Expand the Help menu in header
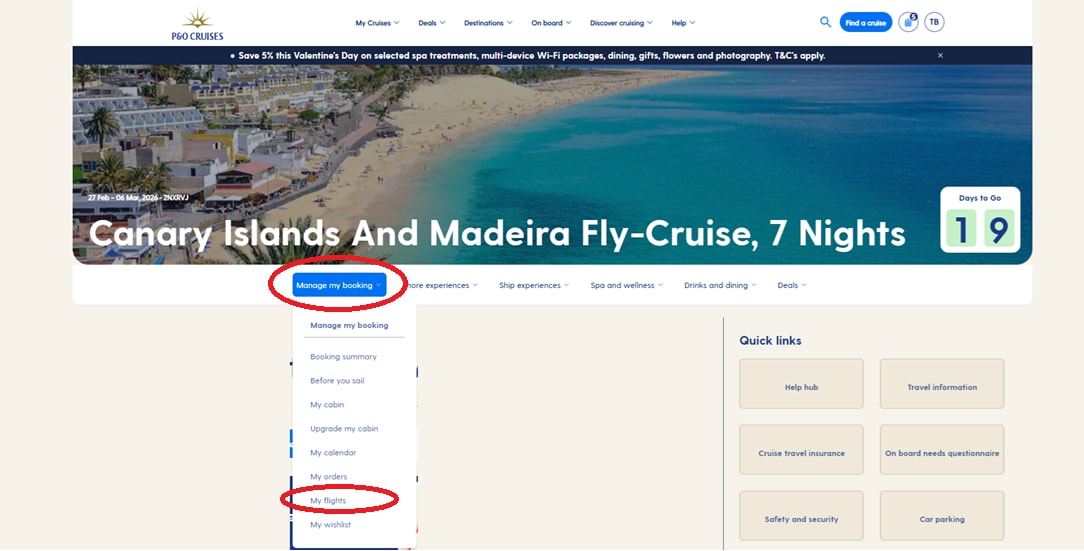 tap(683, 23)
